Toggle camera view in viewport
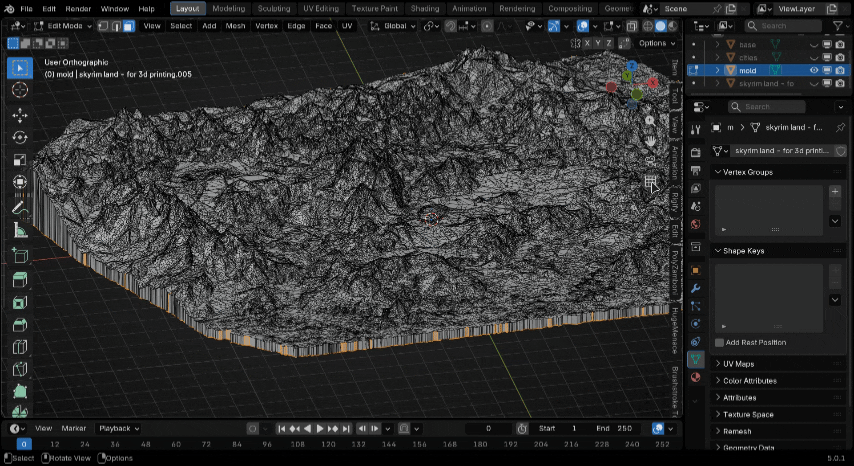This screenshot has height=466, width=854. 650,161
